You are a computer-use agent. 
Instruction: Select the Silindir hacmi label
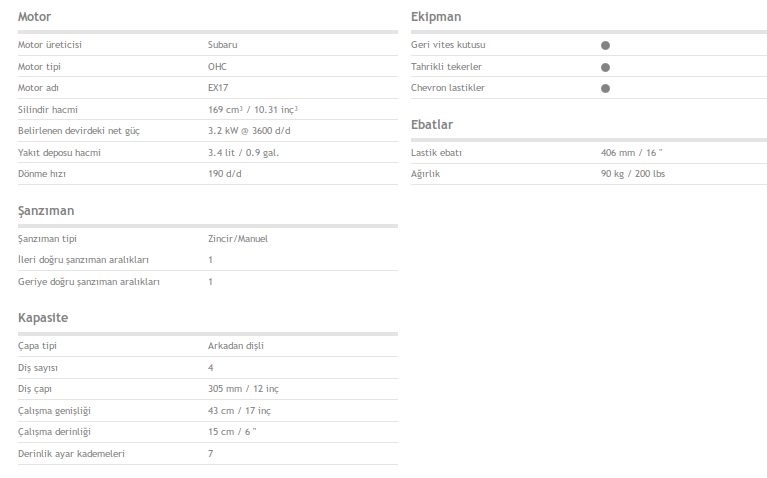tap(48, 110)
